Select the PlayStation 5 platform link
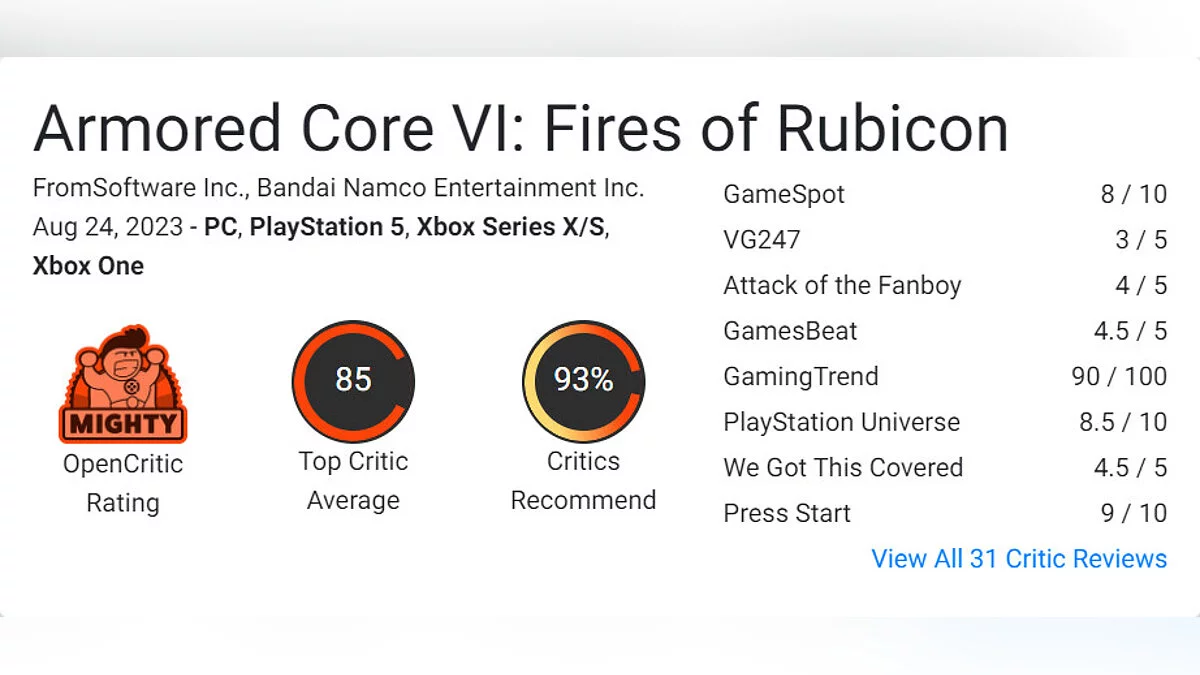Viewport: 1200px width, 675px height. [x=327, y=227]
